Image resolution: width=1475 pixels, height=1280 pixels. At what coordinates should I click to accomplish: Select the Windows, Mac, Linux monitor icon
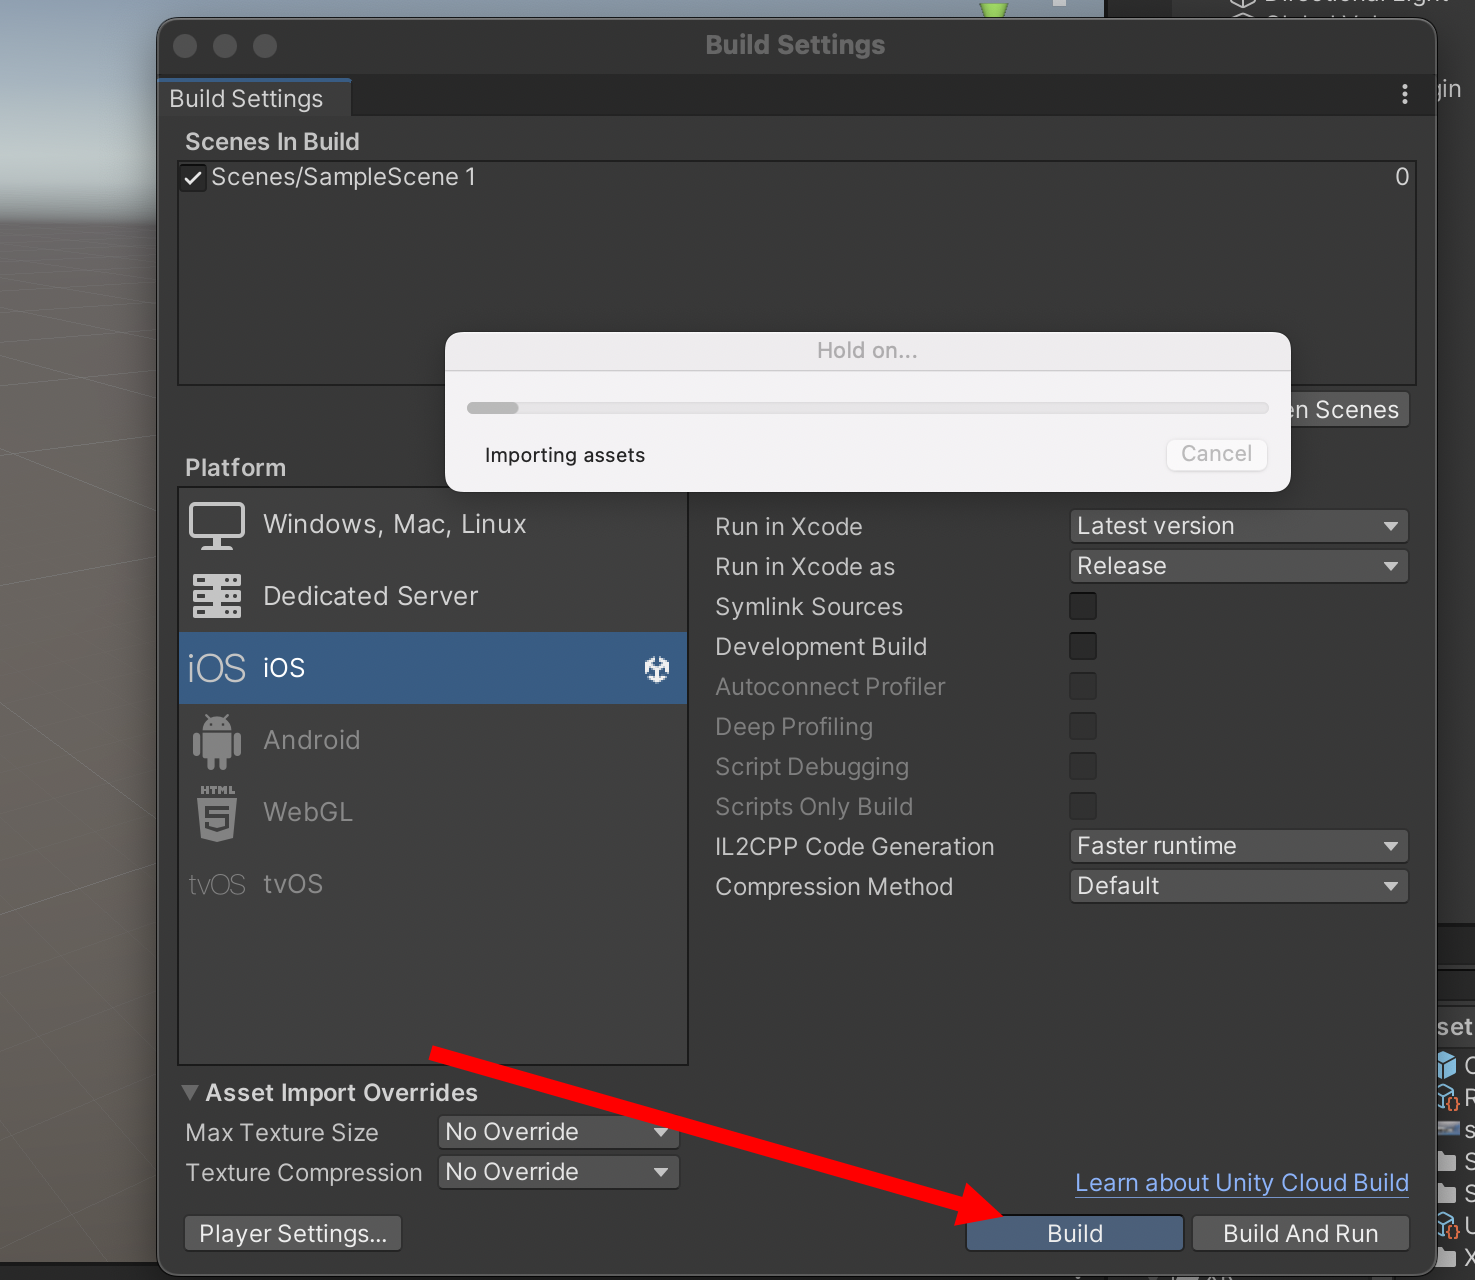[217, 525]
